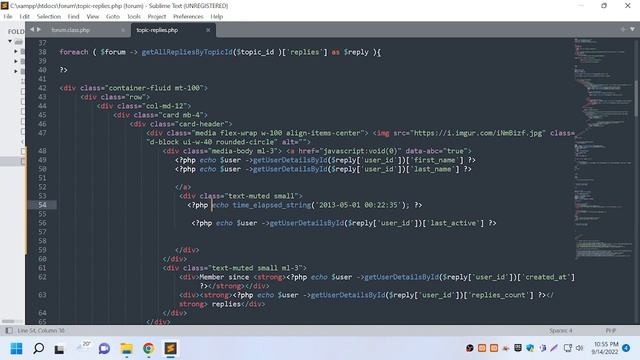Click the pen icon in the system tray

pyautogui.click(x=554, y=348)
